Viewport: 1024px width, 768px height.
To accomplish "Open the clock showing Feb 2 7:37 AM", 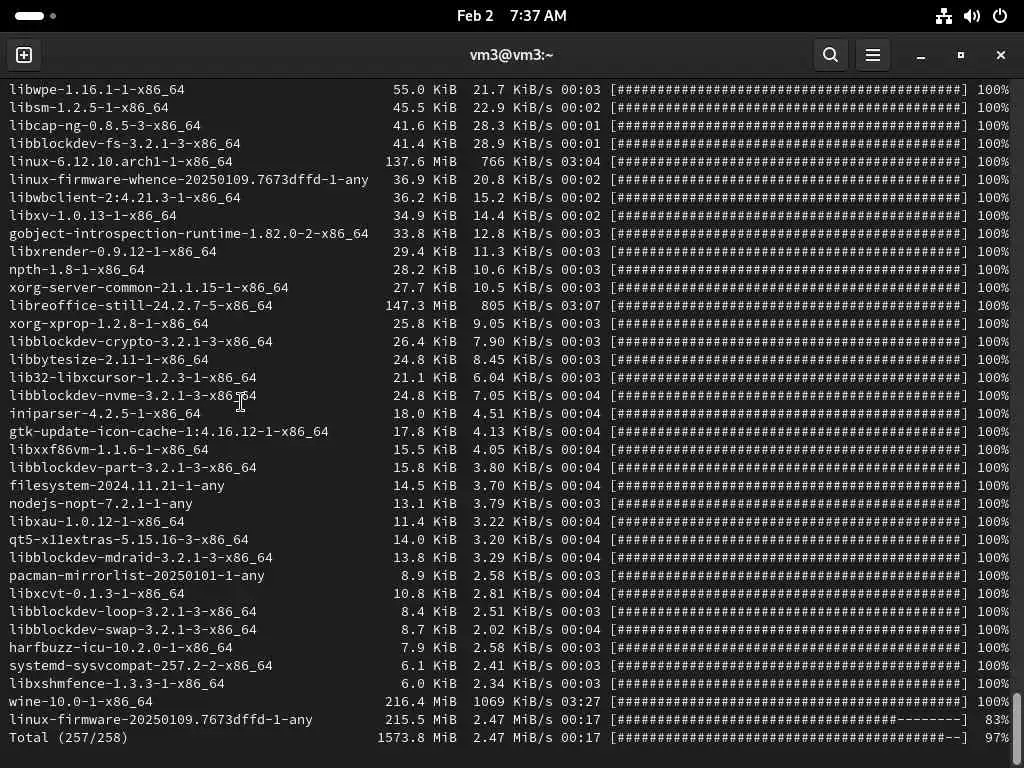I will pyautogui.click(x=511, y=16).
